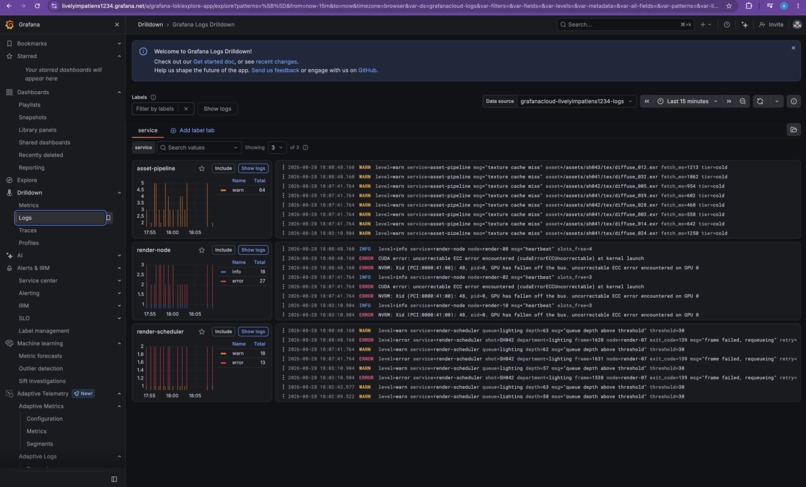806x487 pixels.
Task: Show logs for render-scheduler
Action: click(x=253, y=332)
